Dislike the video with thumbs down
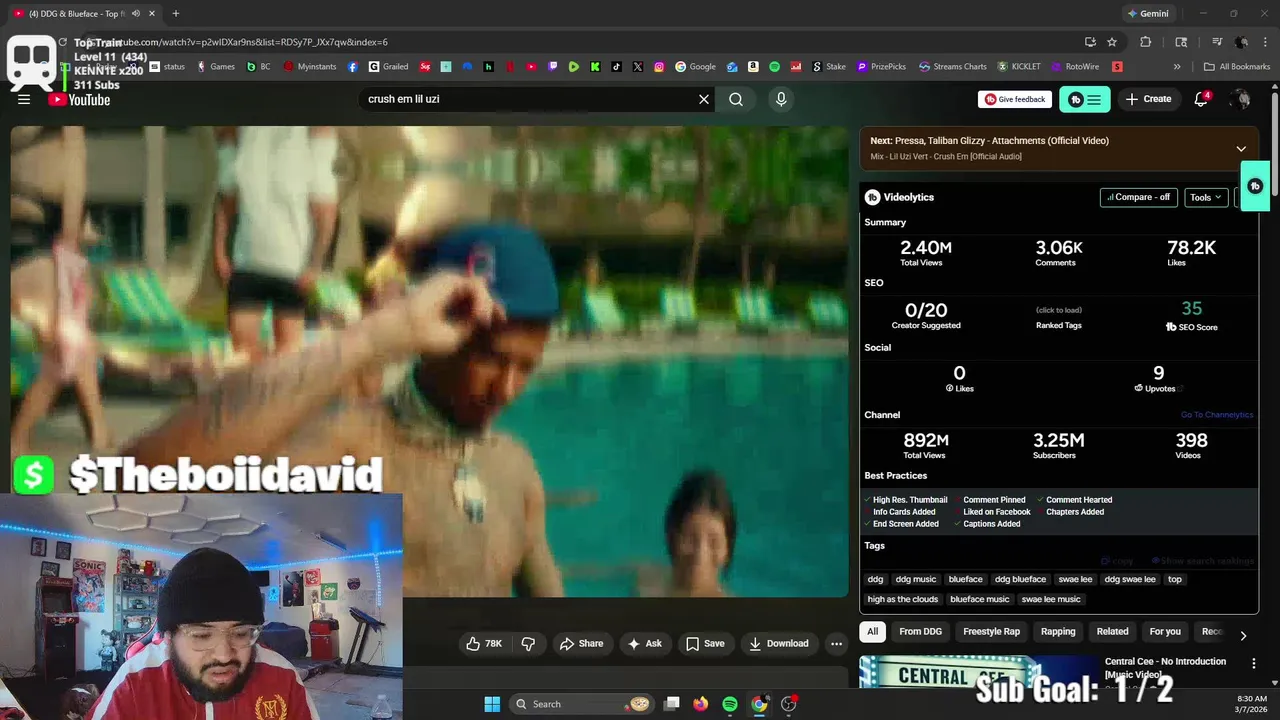Viewport: 1280px width, 720px height. click(x=529, y=644)
